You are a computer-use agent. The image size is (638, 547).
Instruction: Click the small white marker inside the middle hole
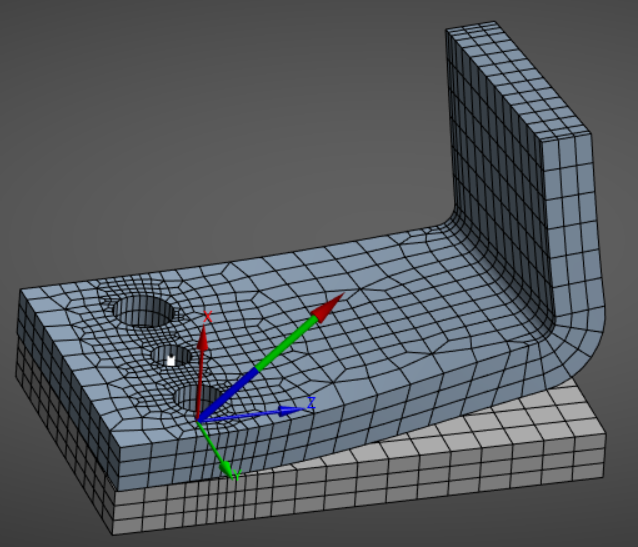(171, 361)
